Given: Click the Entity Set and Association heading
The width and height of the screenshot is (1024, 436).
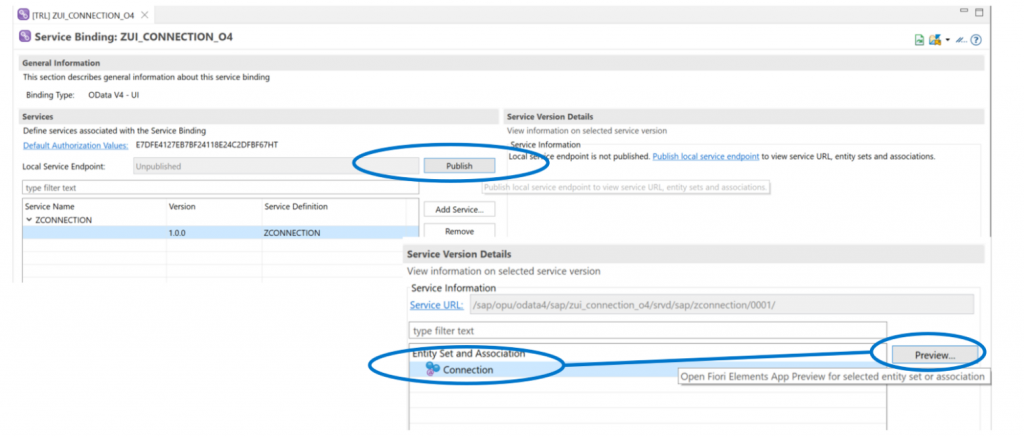Looking at the screenshot, I should pos(468,354).
